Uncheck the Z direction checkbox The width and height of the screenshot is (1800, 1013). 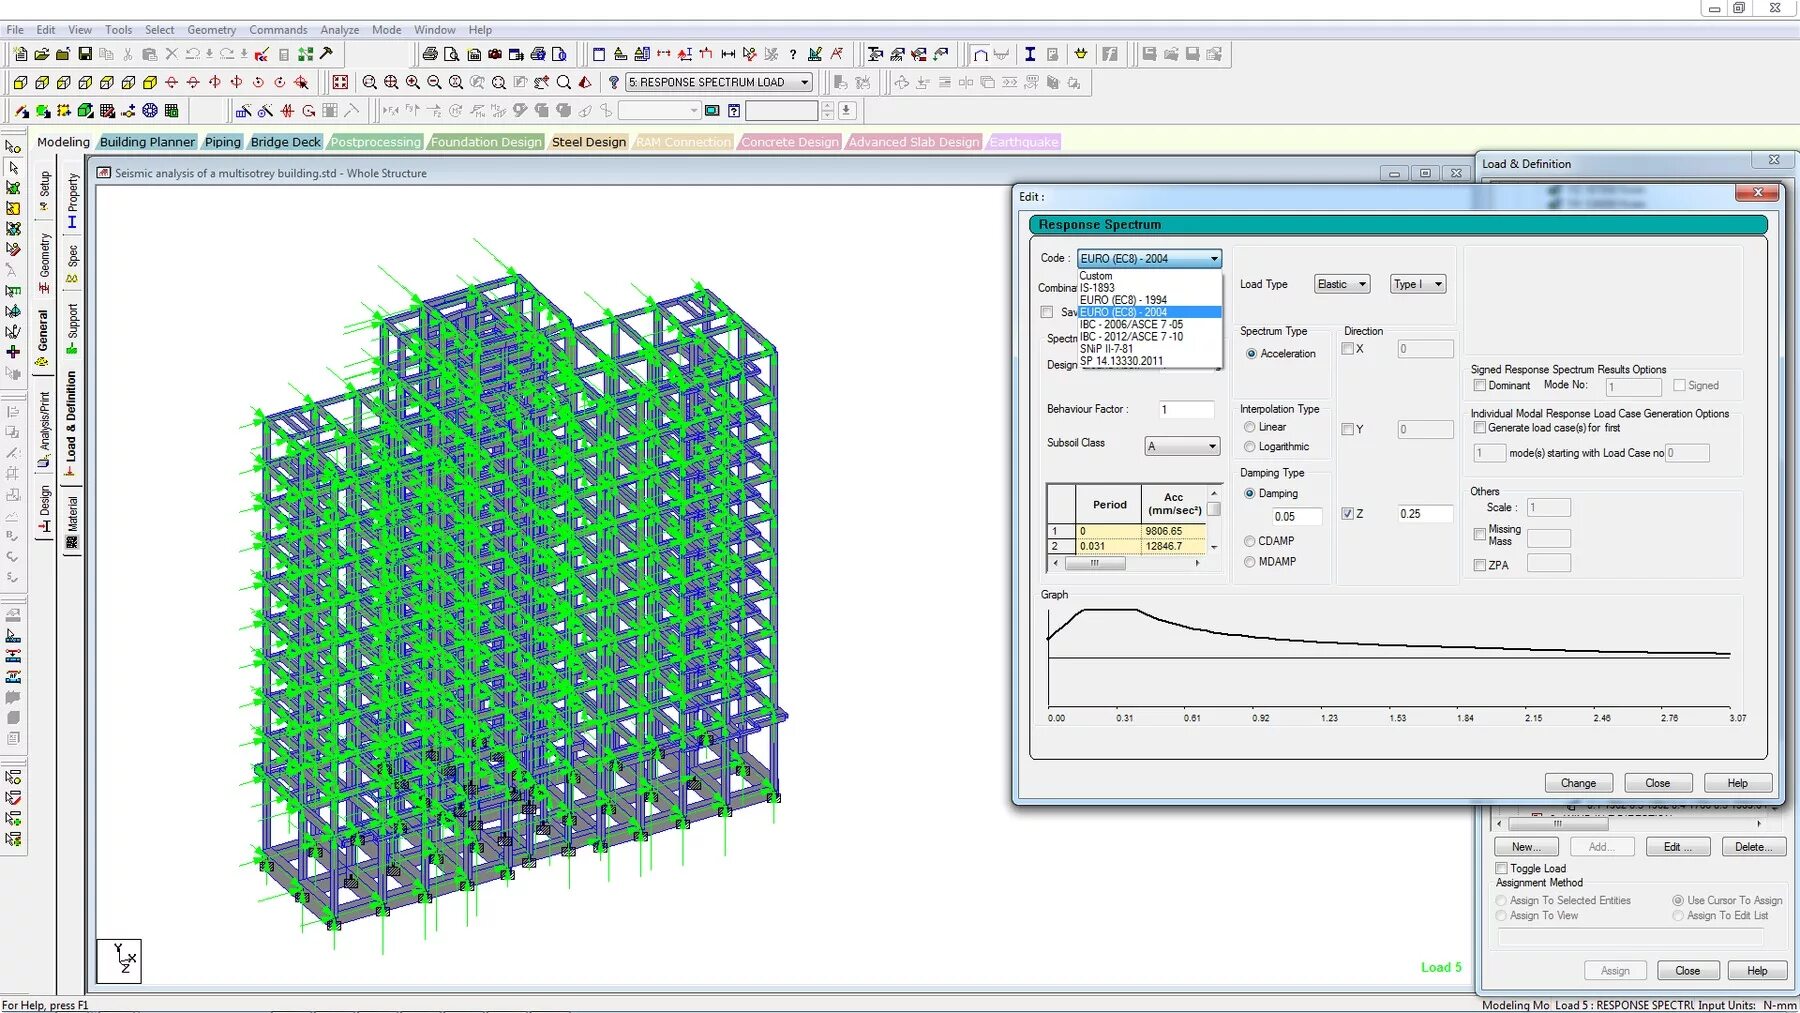pos(1348,514)
